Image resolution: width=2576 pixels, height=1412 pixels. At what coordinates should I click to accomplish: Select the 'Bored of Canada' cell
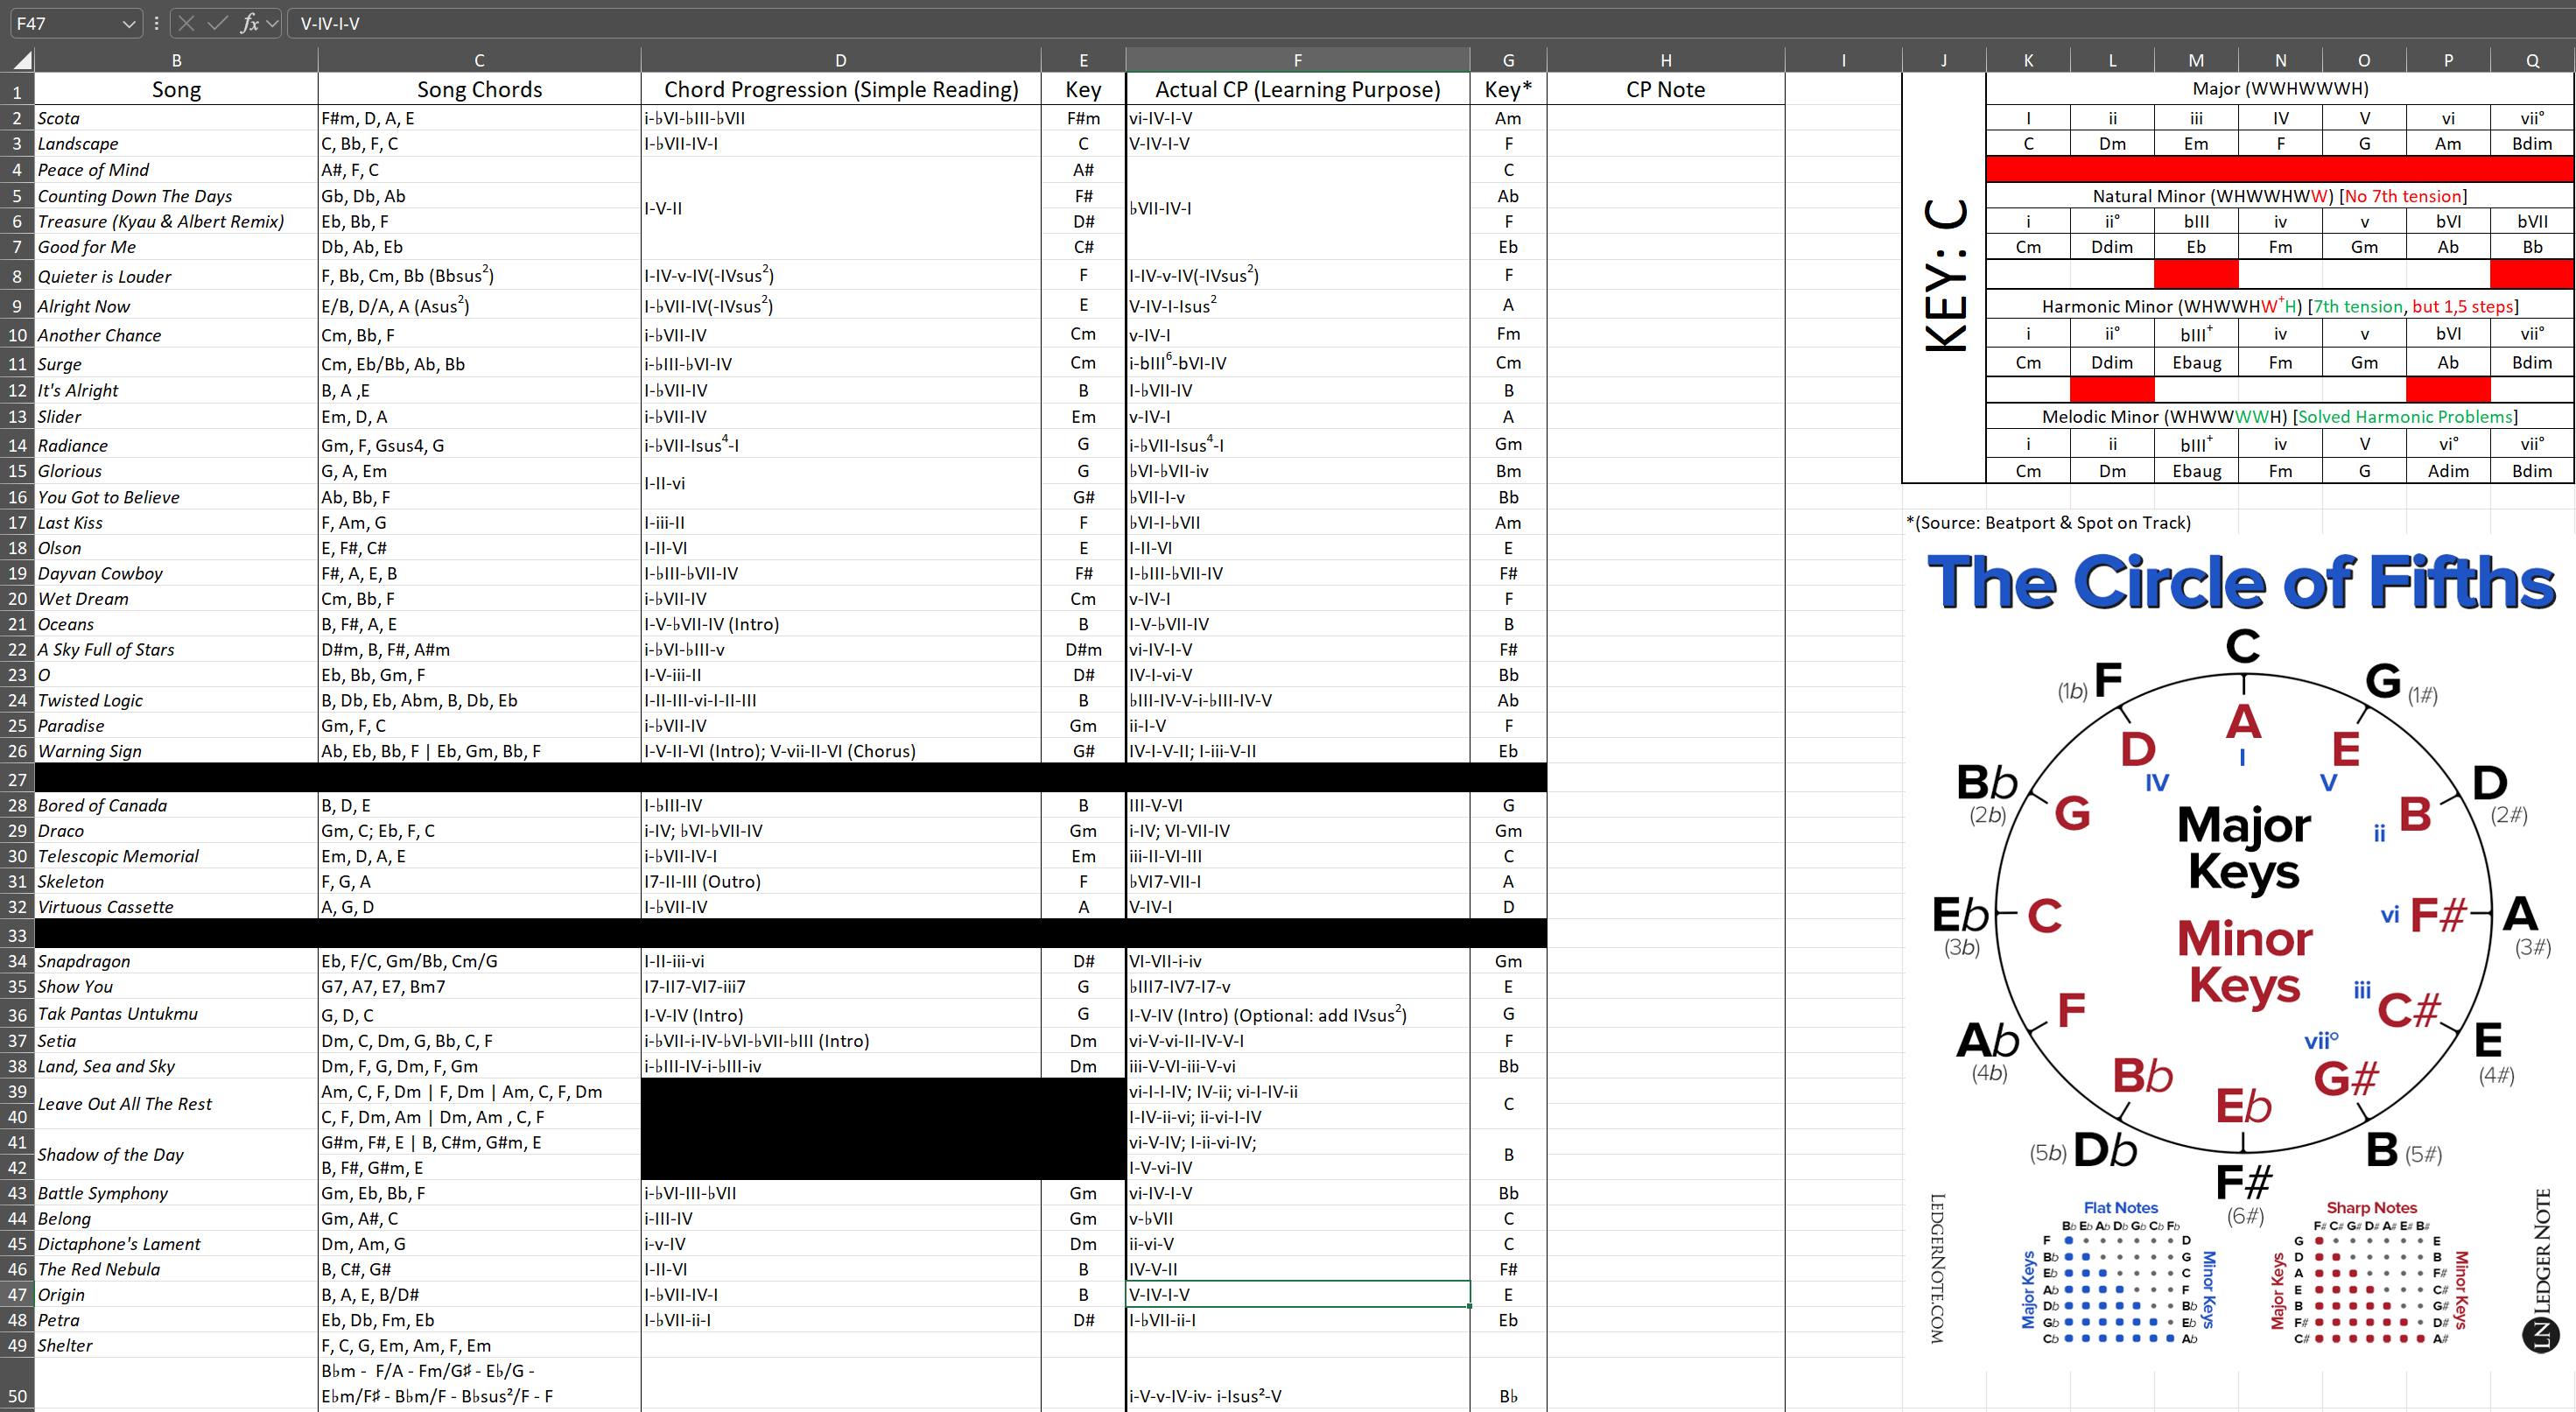177,805
